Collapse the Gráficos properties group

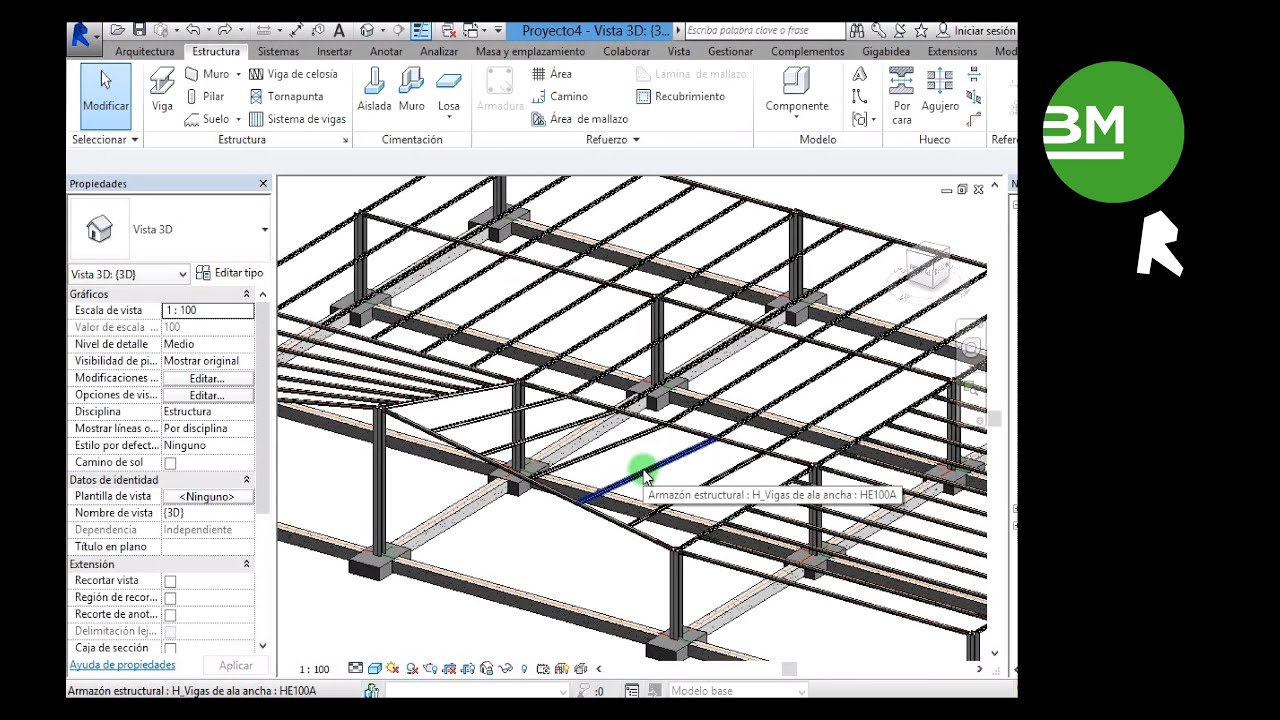click(x=246, y=294)
